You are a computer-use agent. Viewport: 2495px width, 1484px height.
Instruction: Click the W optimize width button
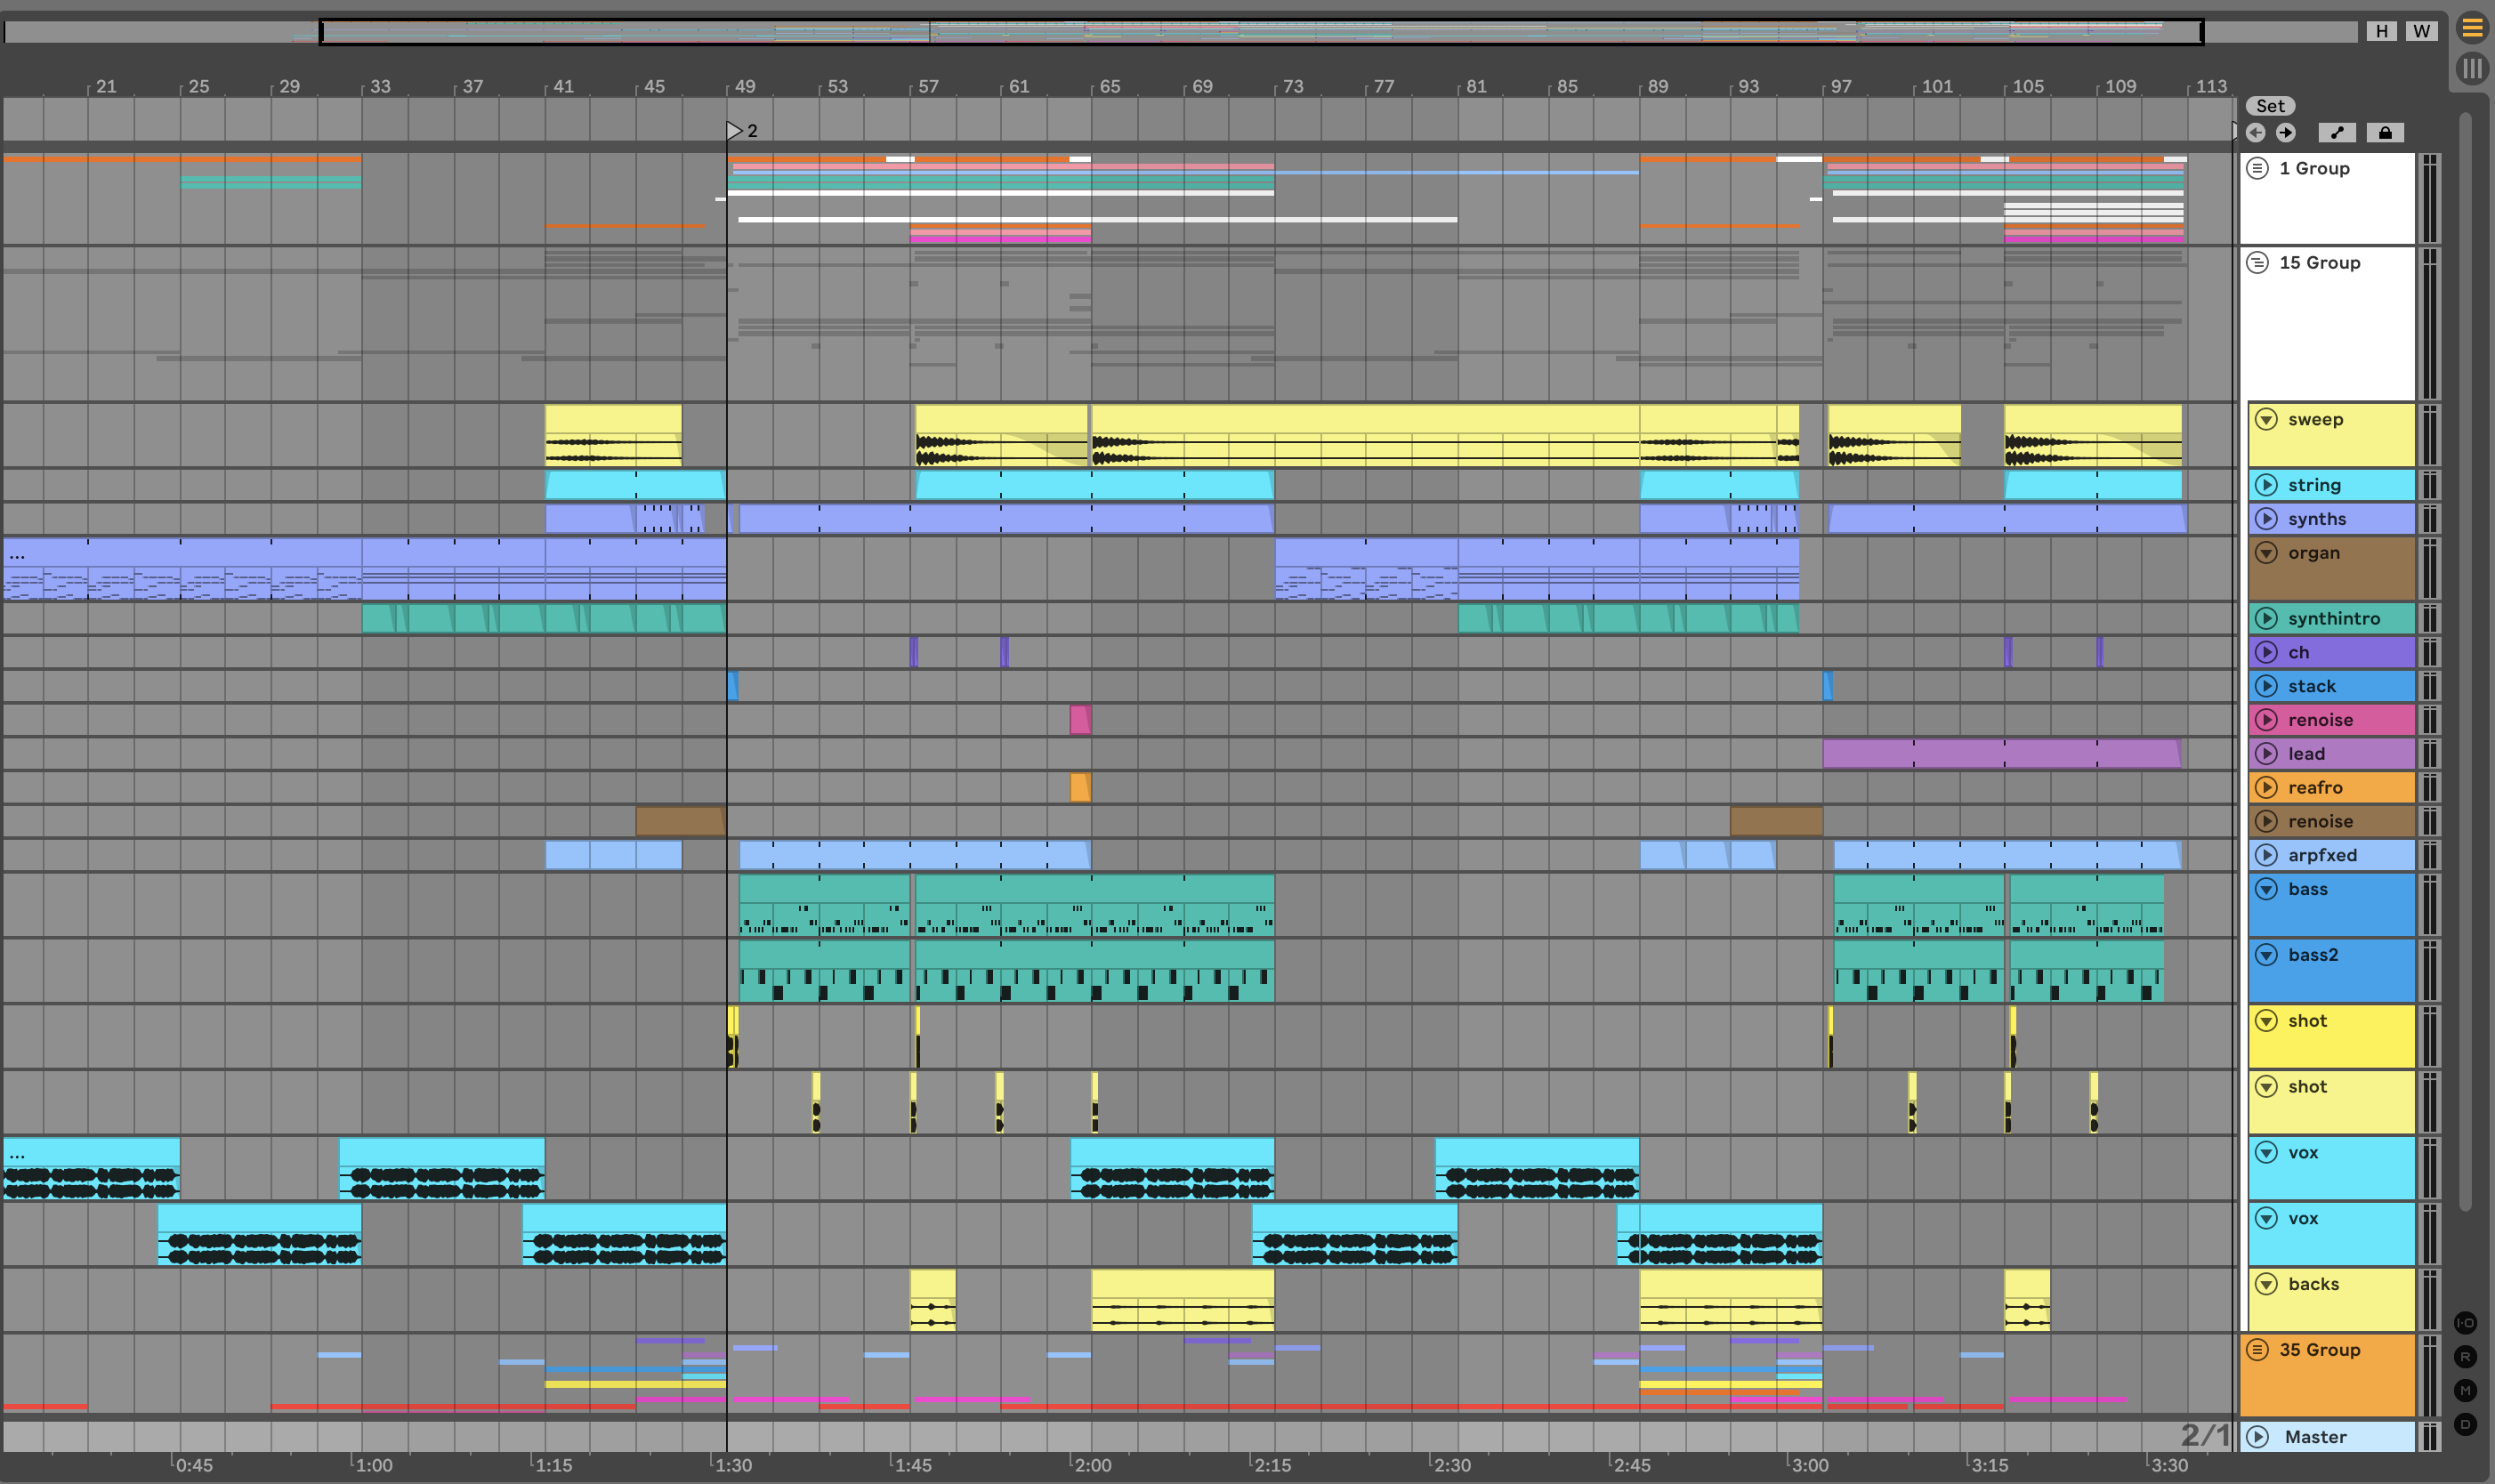click(x=2421, y=31)
